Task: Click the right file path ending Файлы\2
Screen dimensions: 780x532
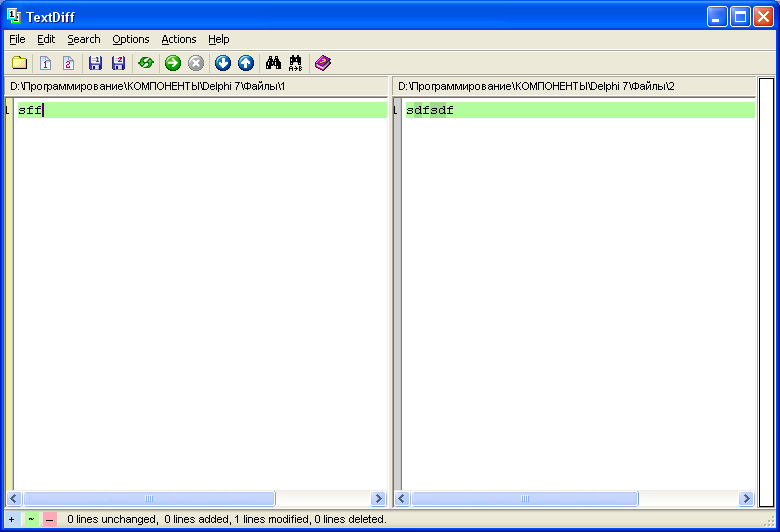Action: (536, 86)
